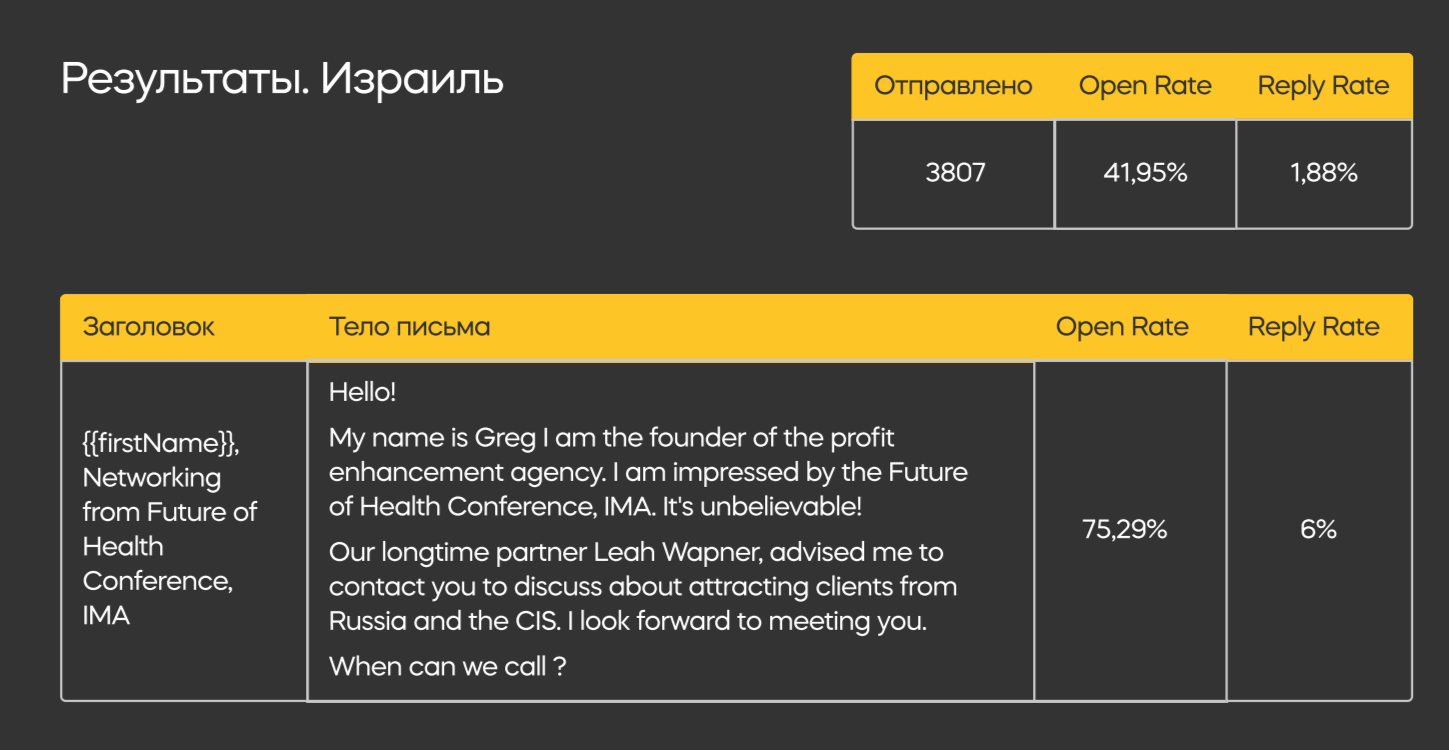The height and width of the screenshot is (750, 1449).
Task: Click the summary table's "Open Rate" header
Action: click(1145, 86)
